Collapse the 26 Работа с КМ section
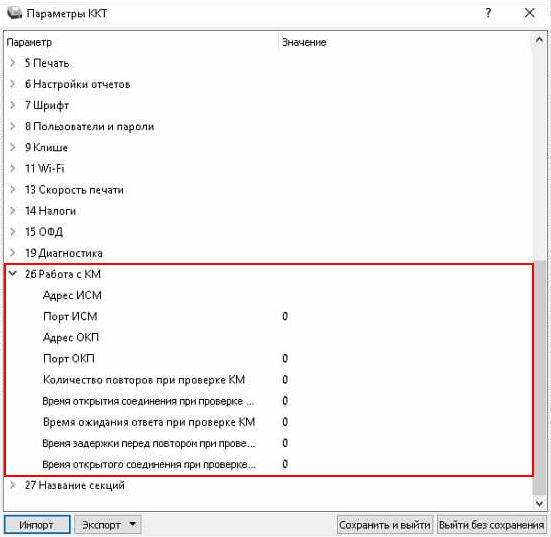The width and height of the screenshot is (551, 537). pos(13,274)
